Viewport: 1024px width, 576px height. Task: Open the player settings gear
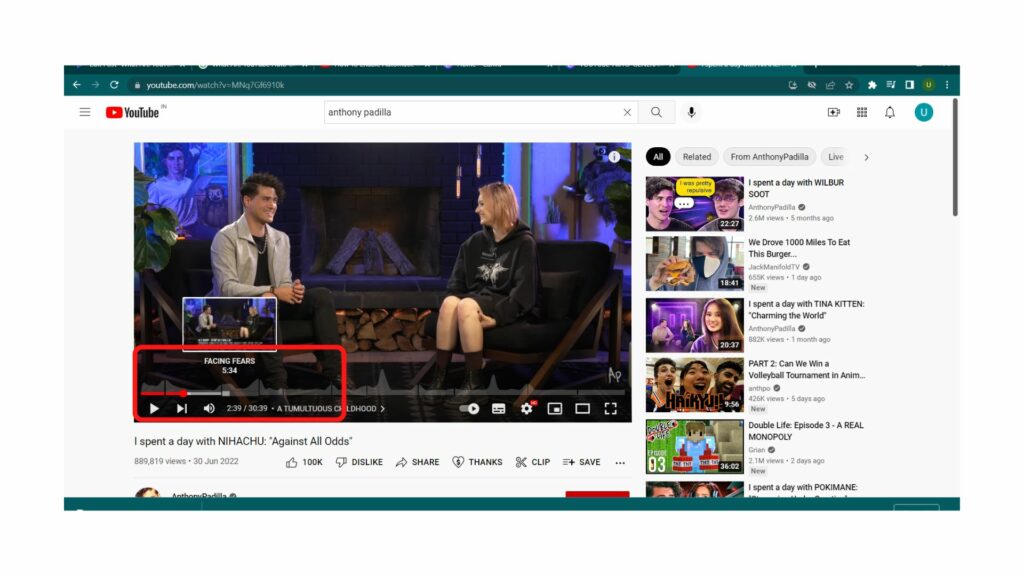[x=525, y=408]
